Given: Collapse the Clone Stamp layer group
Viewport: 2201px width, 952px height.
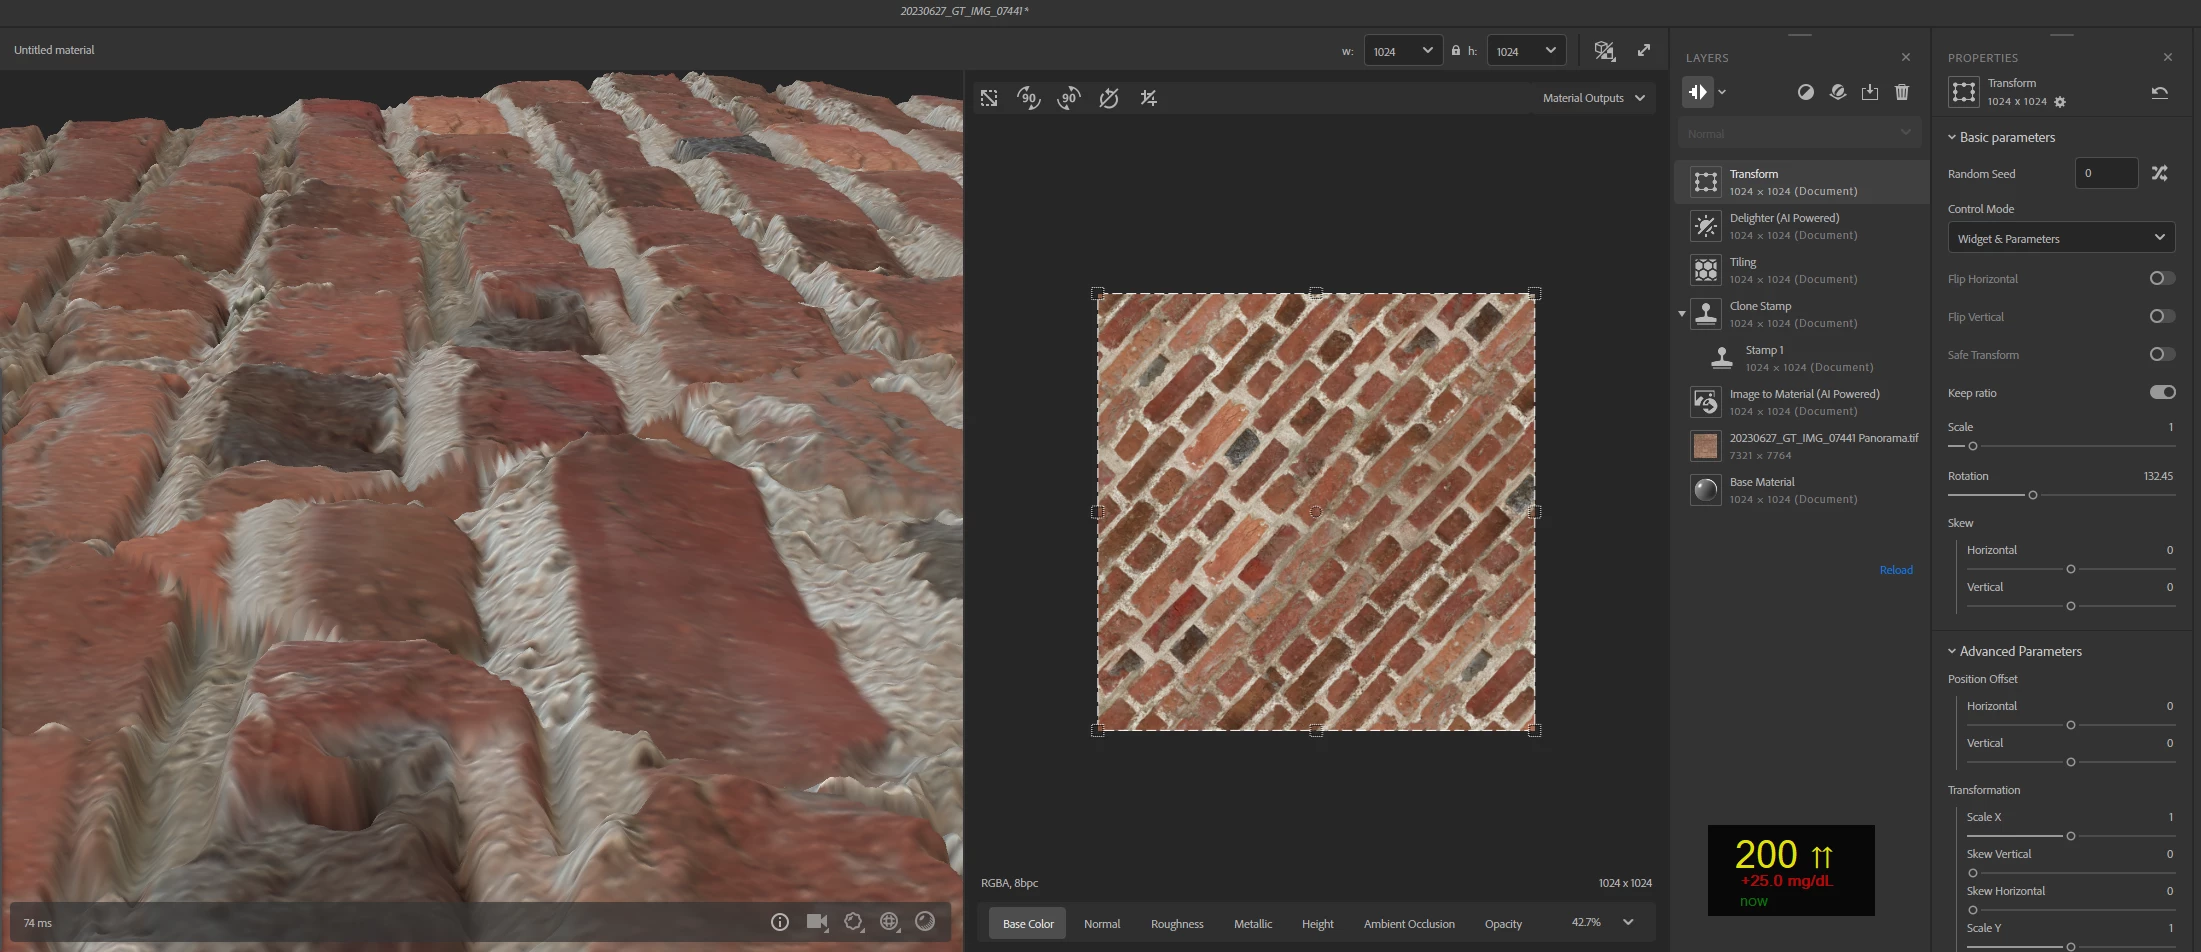Looking at the screenshot, I should (x=1682, y=314).
